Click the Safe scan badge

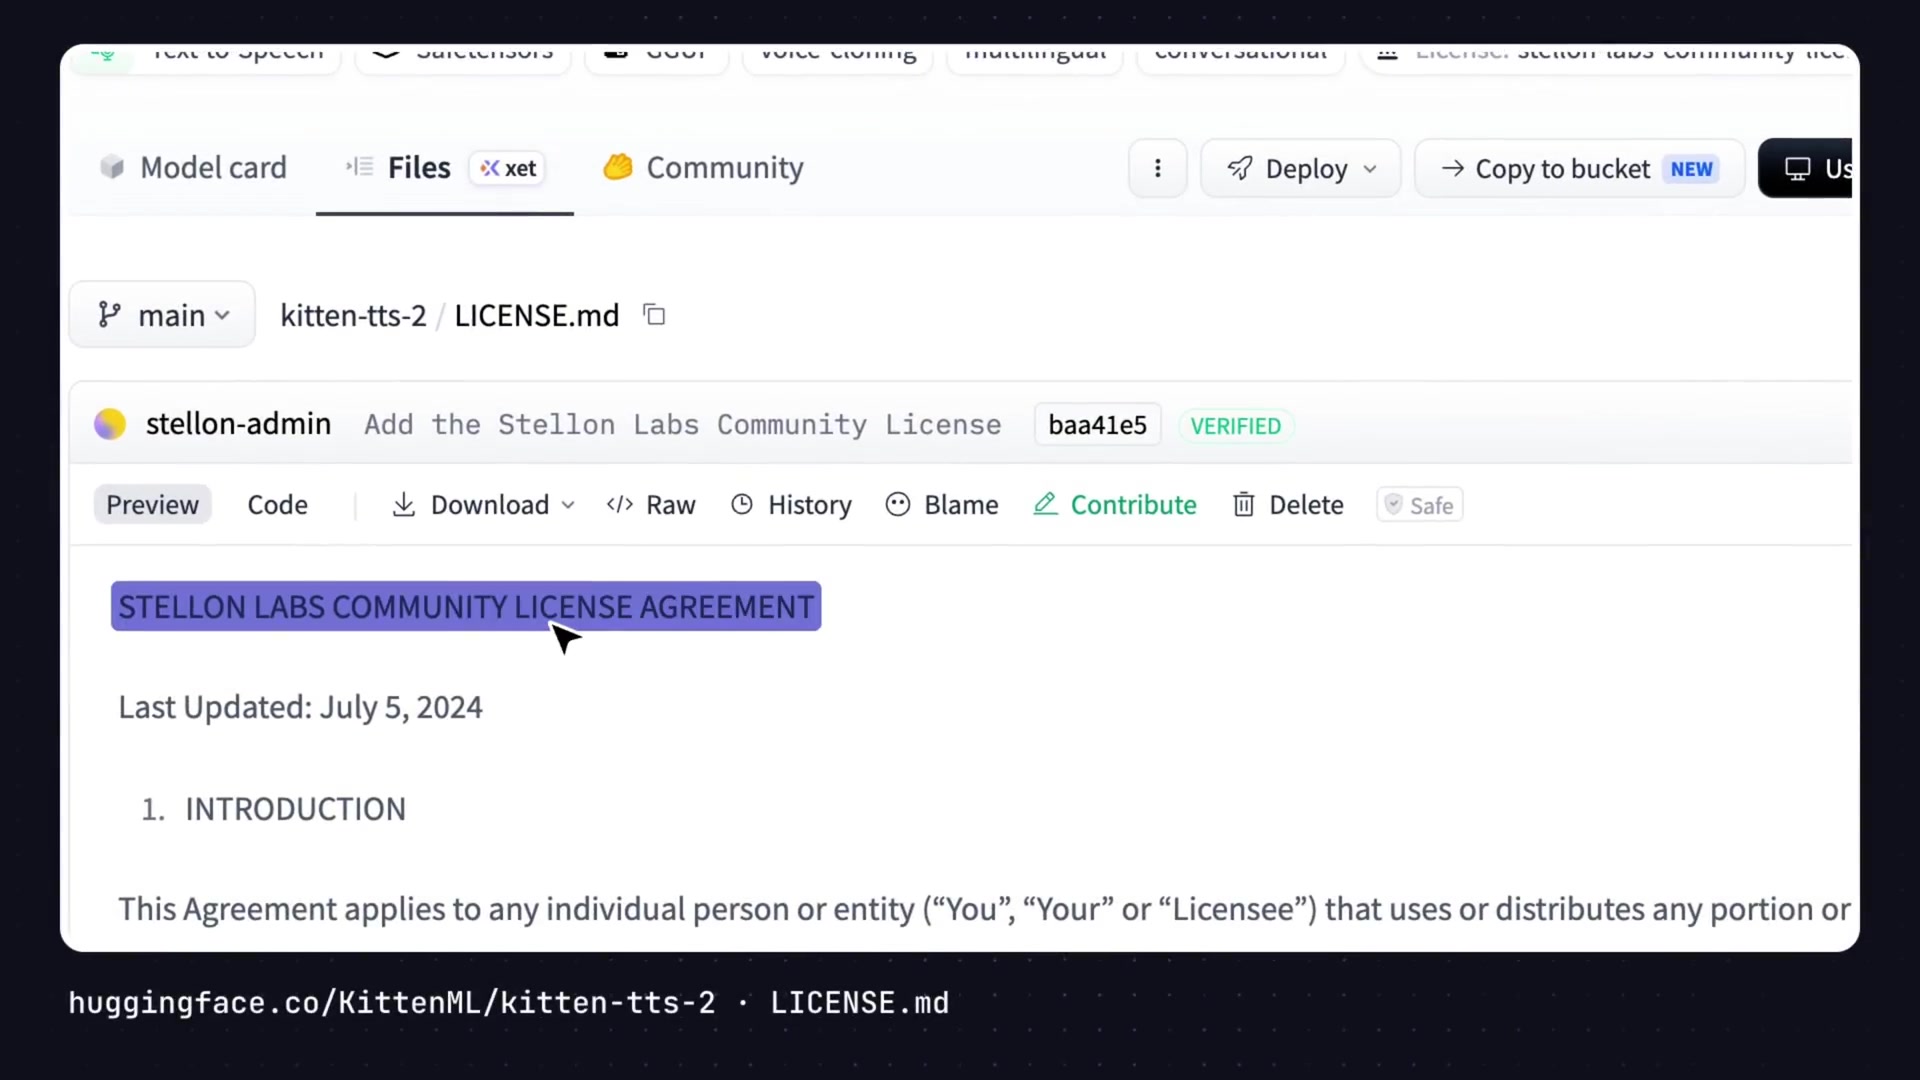(x=1419, y=505)
